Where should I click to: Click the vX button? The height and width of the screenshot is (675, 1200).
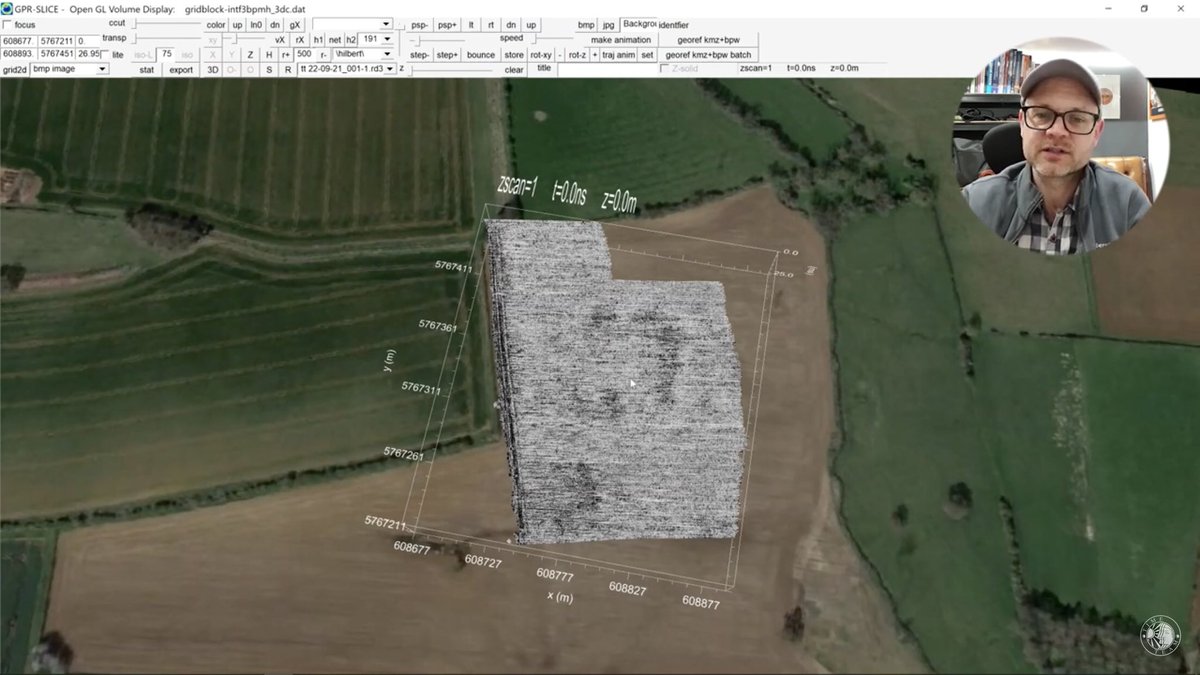pyautogui.click(x=280, y=39)
